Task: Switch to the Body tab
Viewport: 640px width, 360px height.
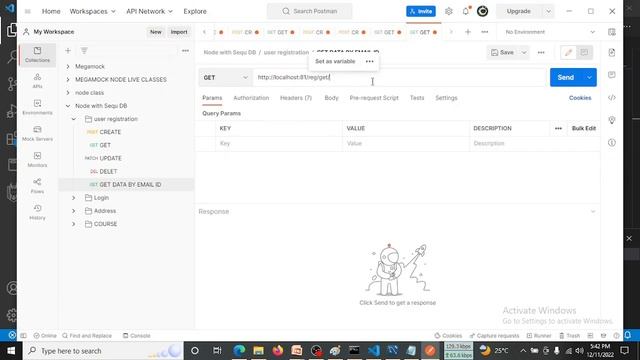Action: point(331,98)
